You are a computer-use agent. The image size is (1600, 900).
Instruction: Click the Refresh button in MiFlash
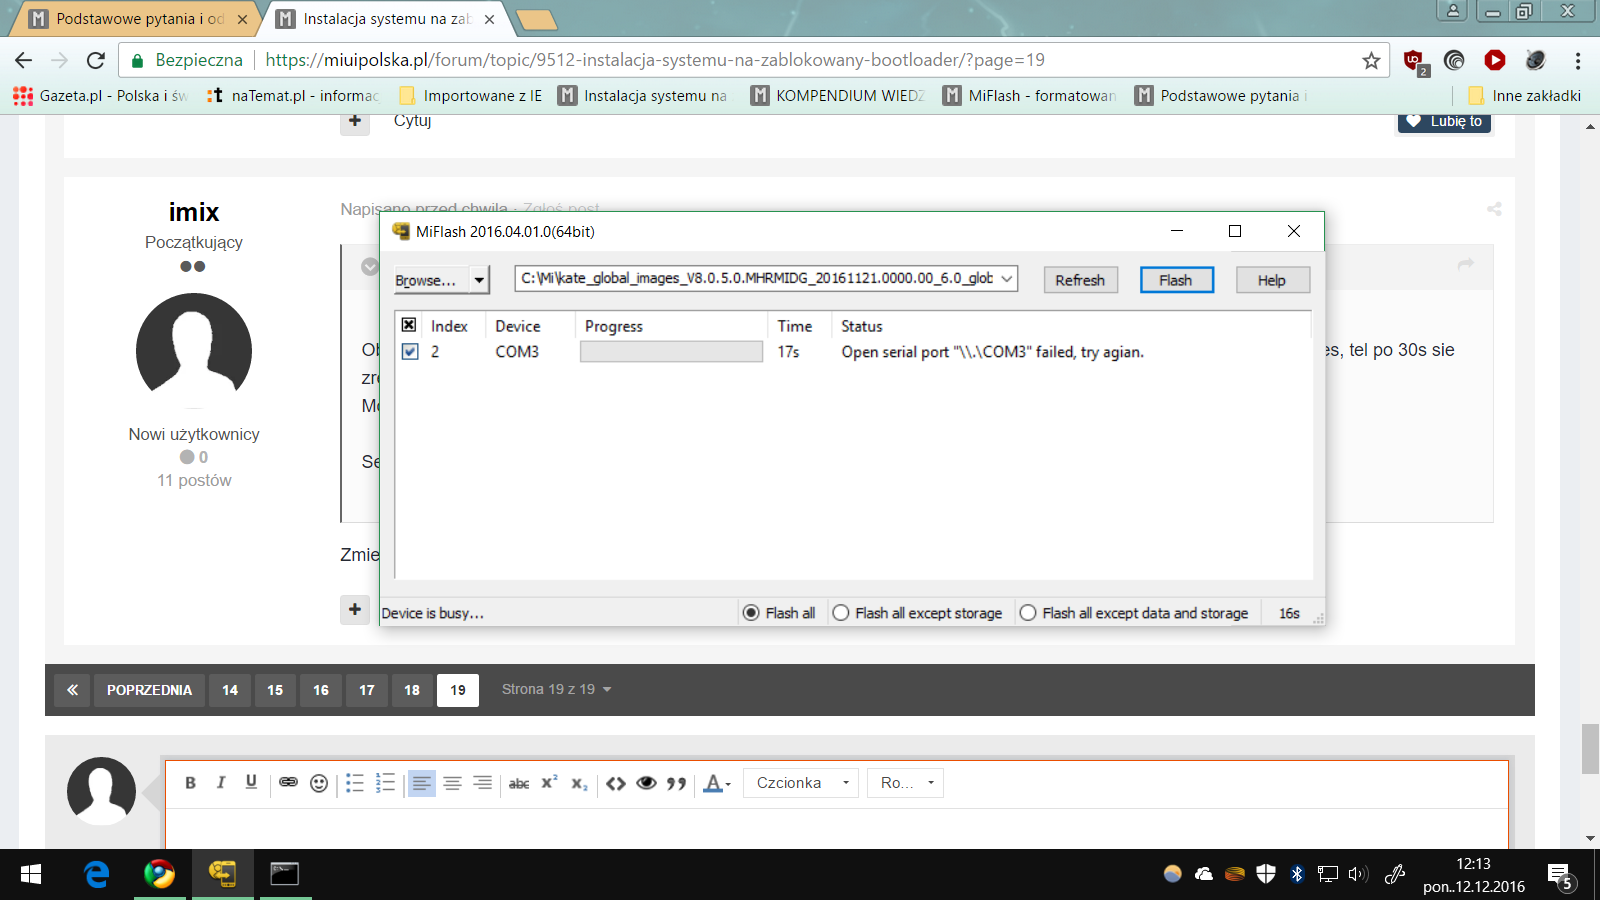point(1080,280)
